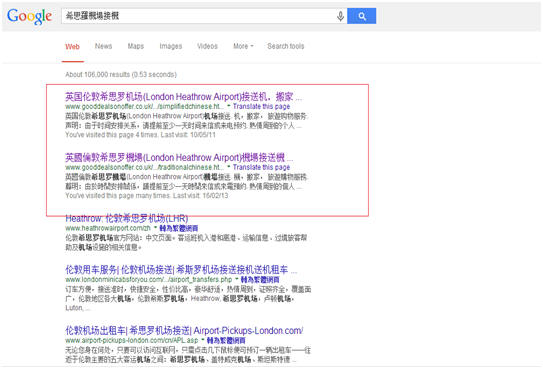Open traditionalchinese gooddealsonoffer URL dropdown arrow
543x369 pixels.
coord(229,166)
